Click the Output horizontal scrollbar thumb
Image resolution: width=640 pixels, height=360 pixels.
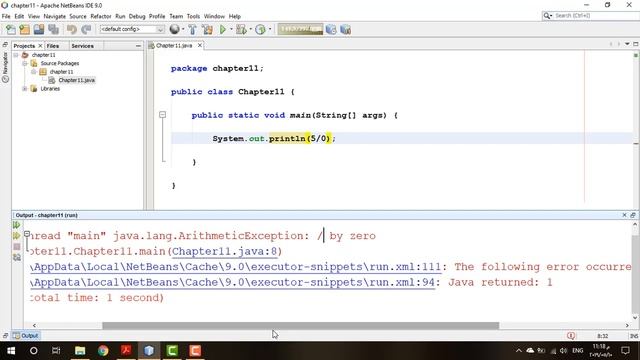(300, 325)
